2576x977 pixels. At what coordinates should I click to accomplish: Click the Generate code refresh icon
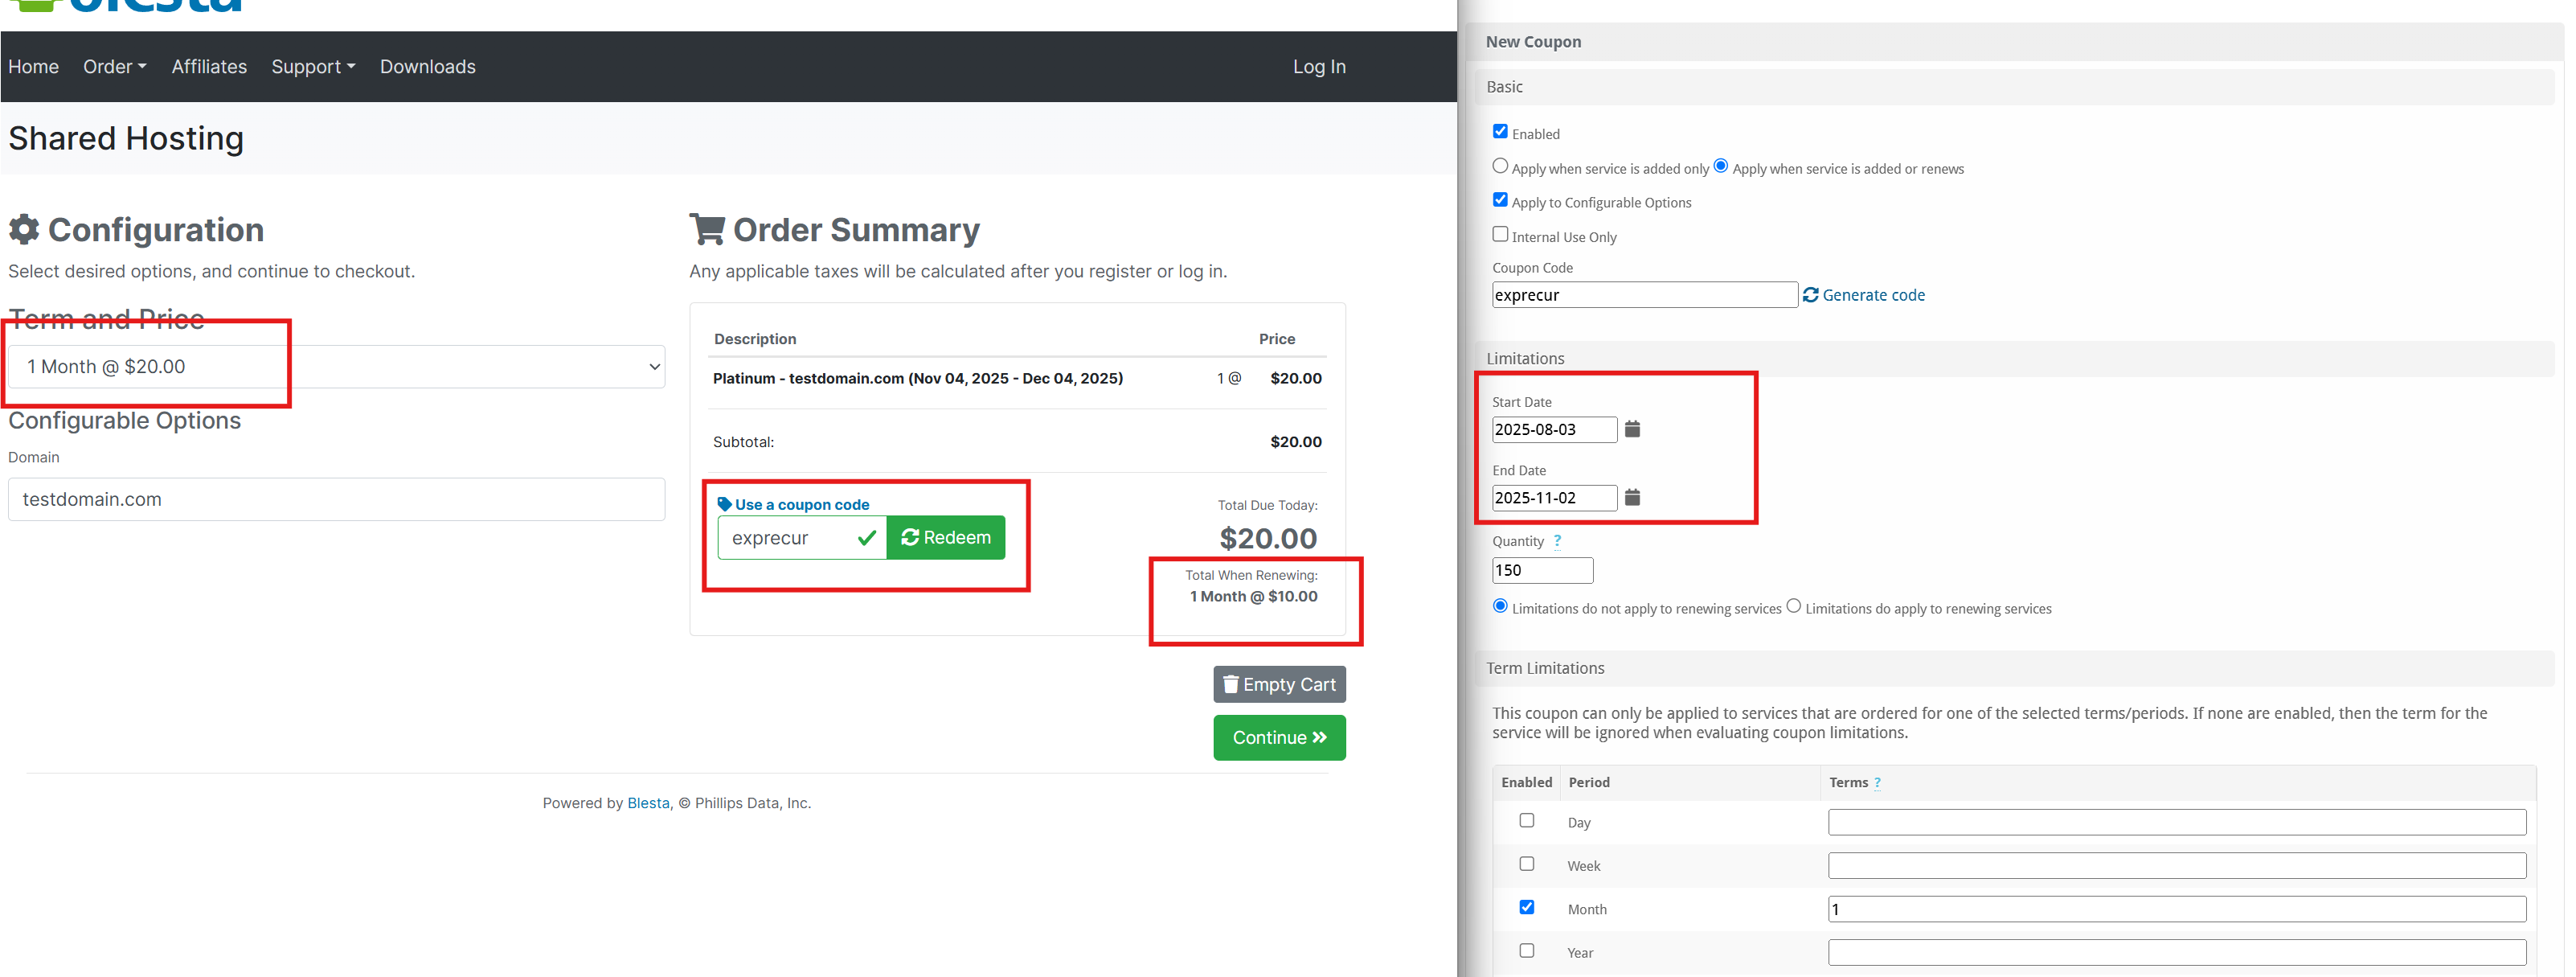pos(1810,295)
